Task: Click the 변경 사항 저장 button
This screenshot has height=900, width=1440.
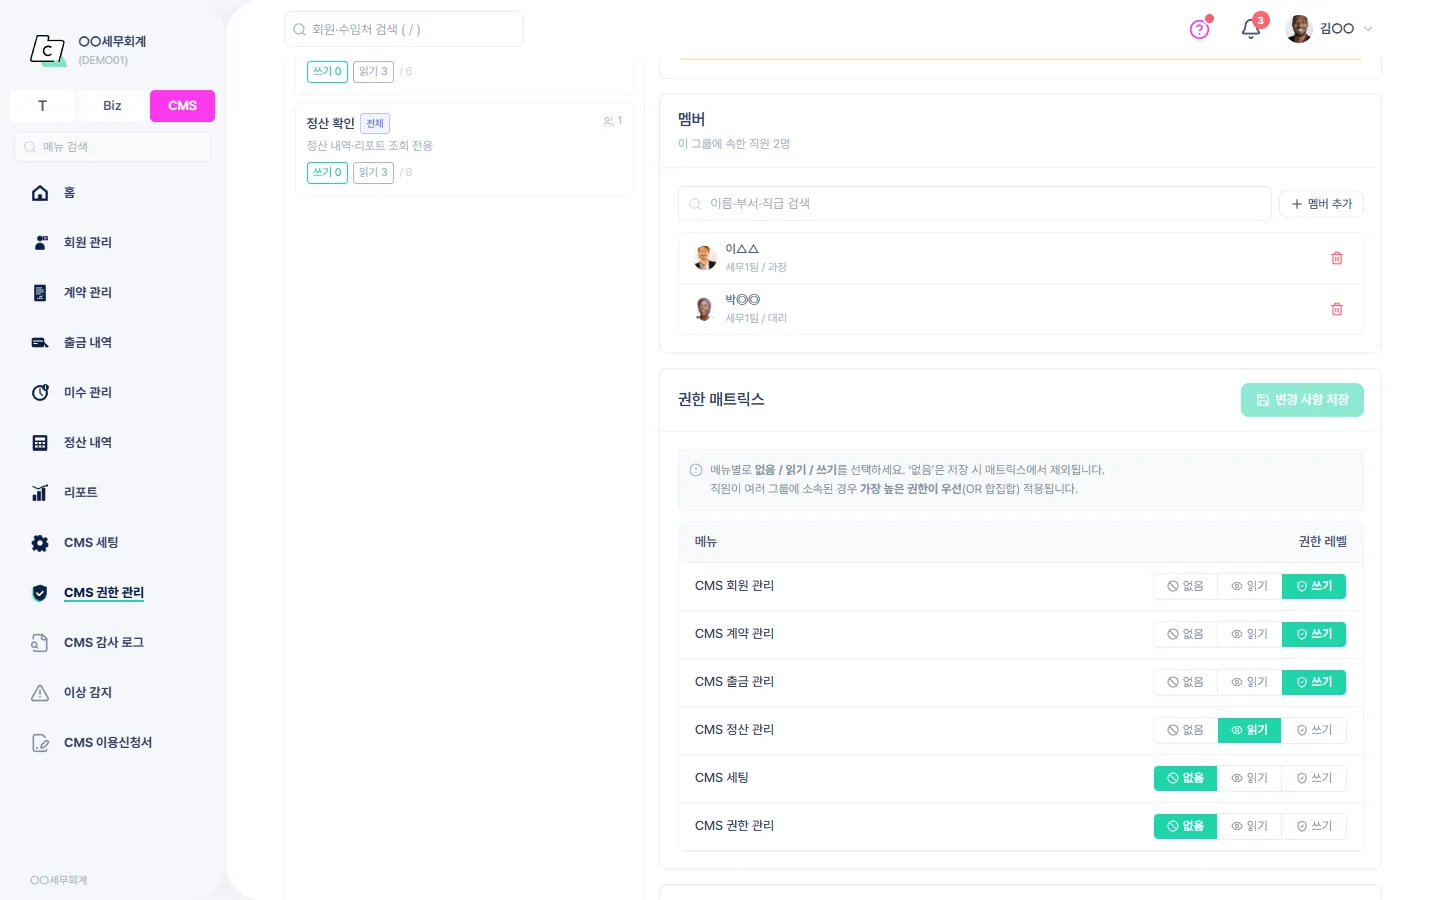Action: tap(1302, 400)
